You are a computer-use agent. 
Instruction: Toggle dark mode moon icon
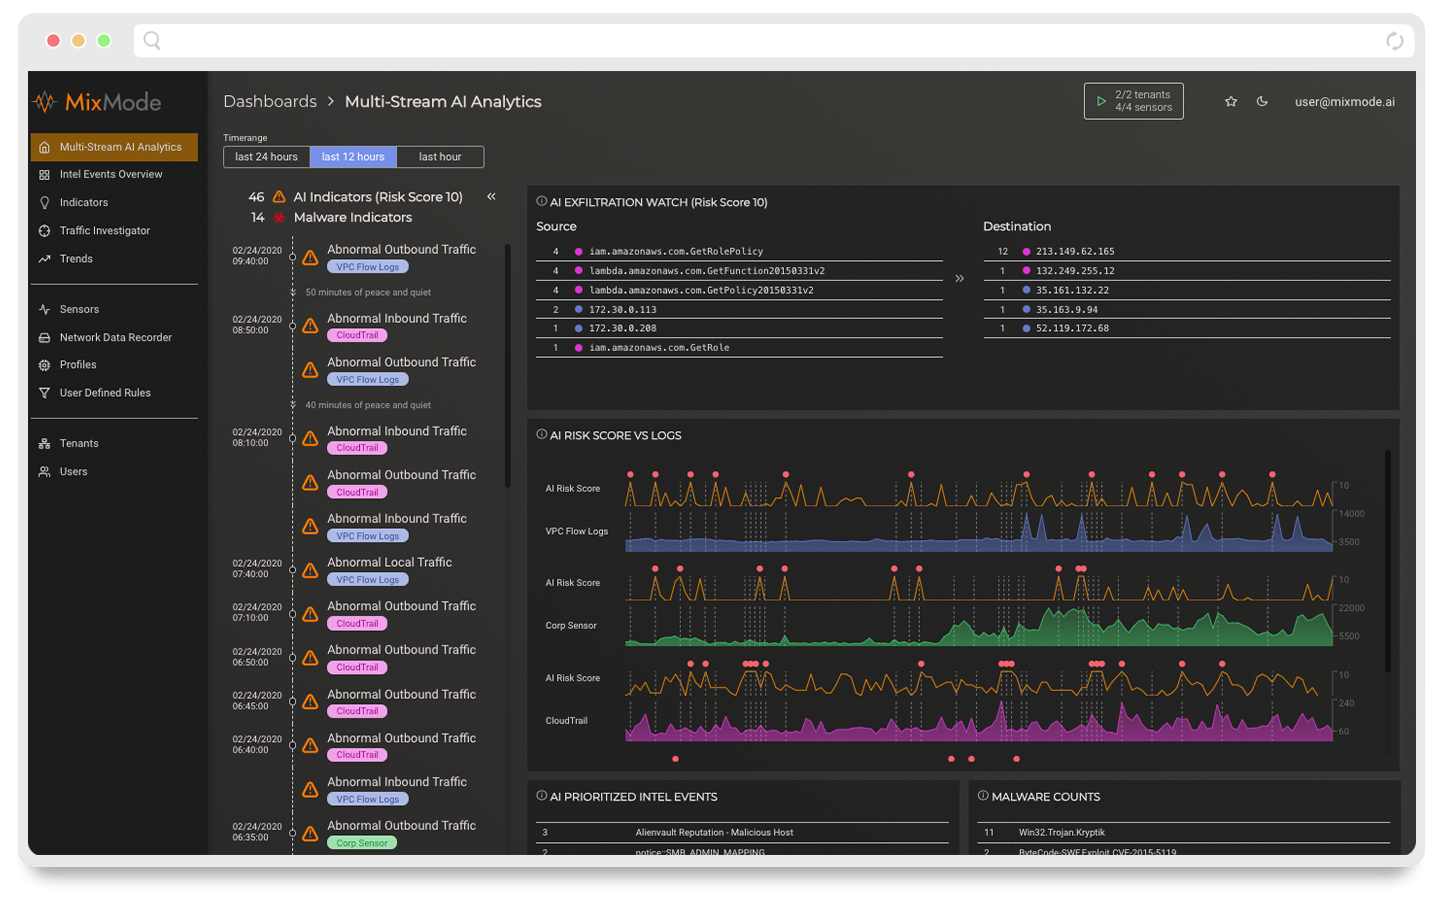click(x=1262, y=102)
